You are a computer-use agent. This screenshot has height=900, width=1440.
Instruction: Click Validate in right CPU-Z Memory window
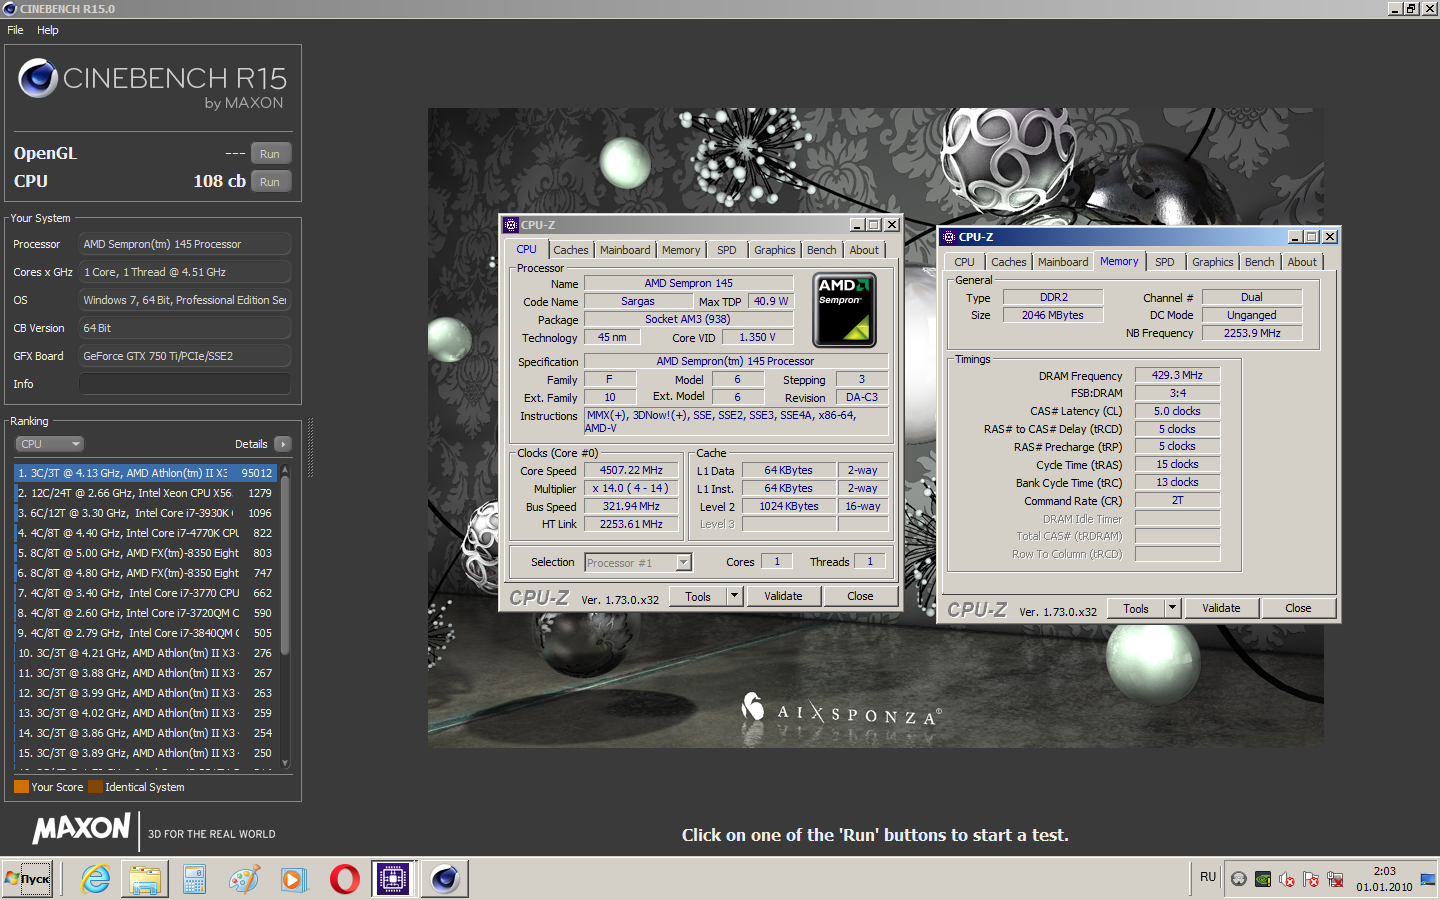coord(1221,609)
